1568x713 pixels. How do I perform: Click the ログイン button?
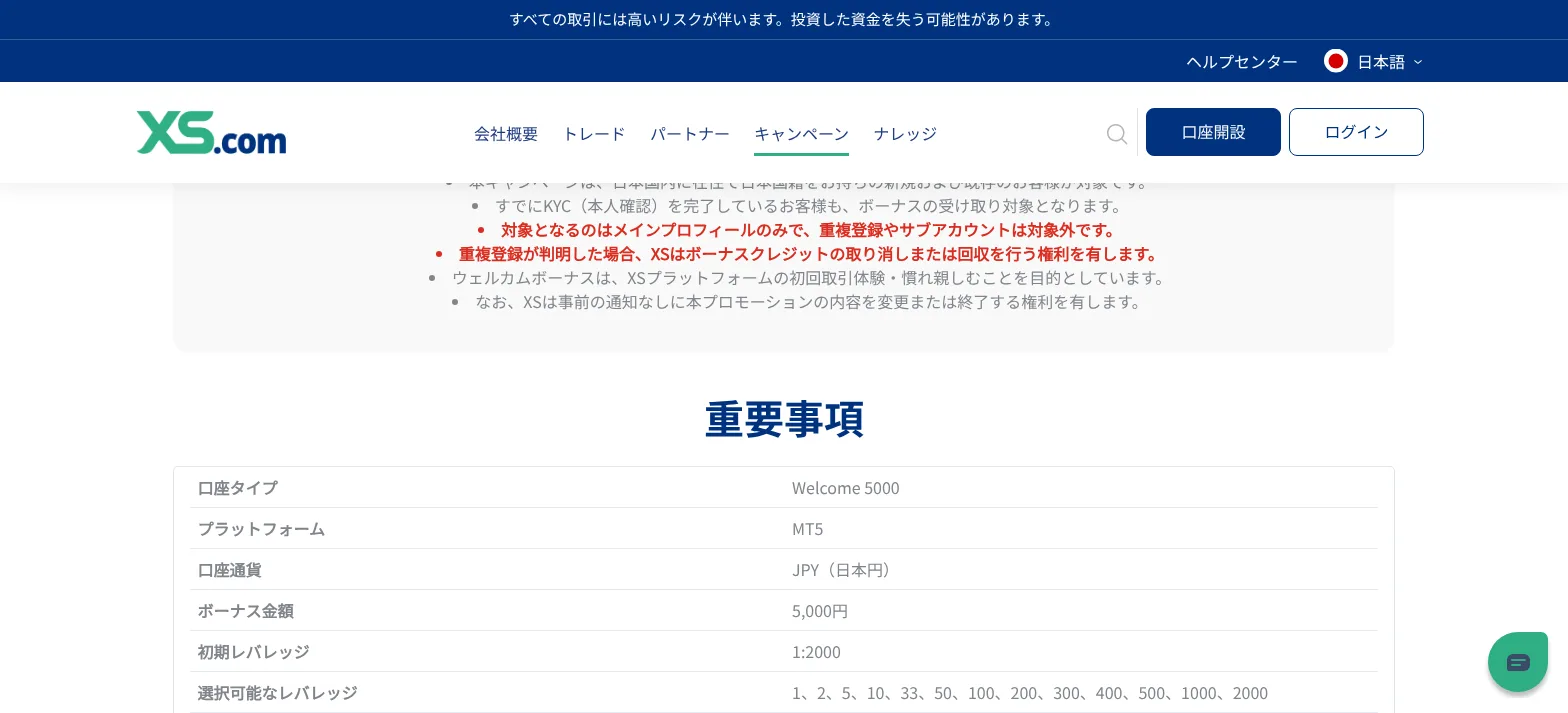tap(1356, 132)
